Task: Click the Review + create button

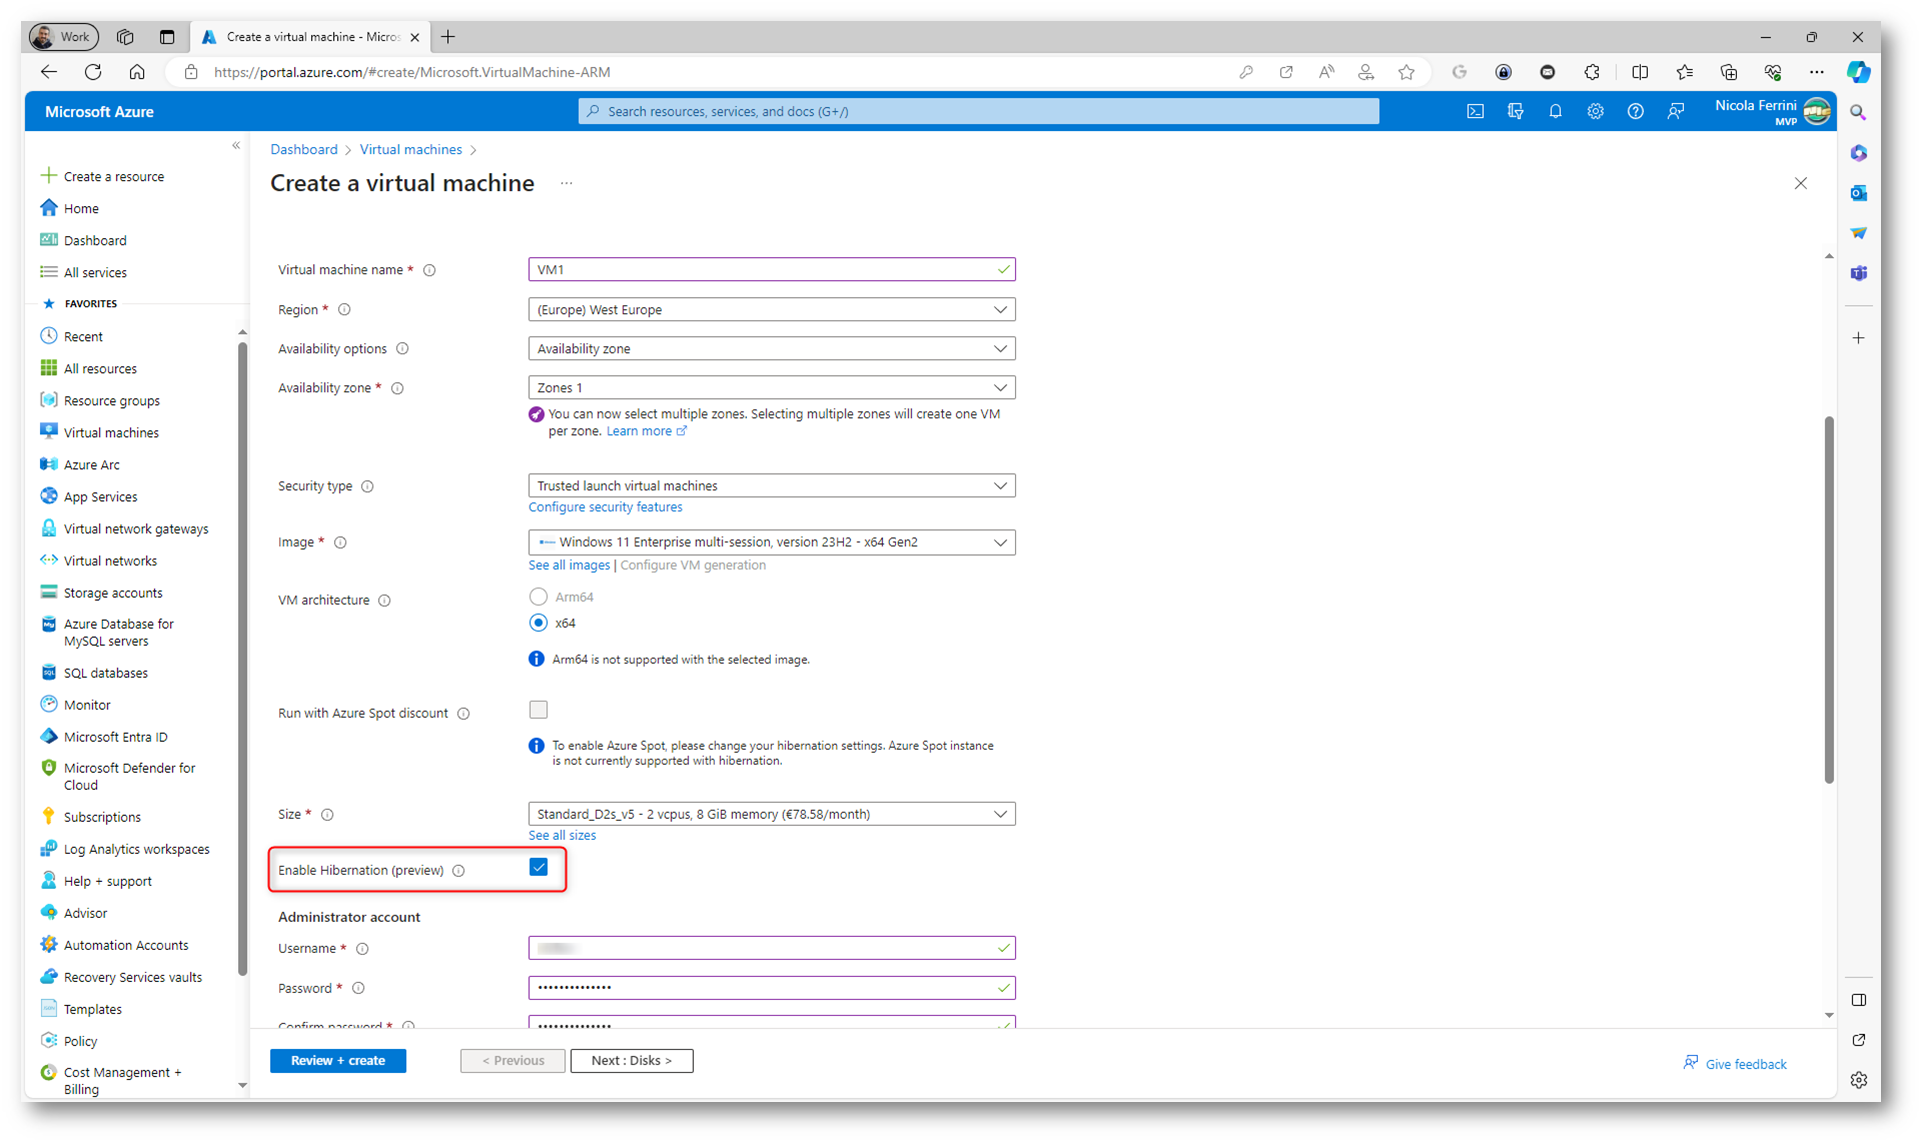Action: click(x=338, y=1061)
